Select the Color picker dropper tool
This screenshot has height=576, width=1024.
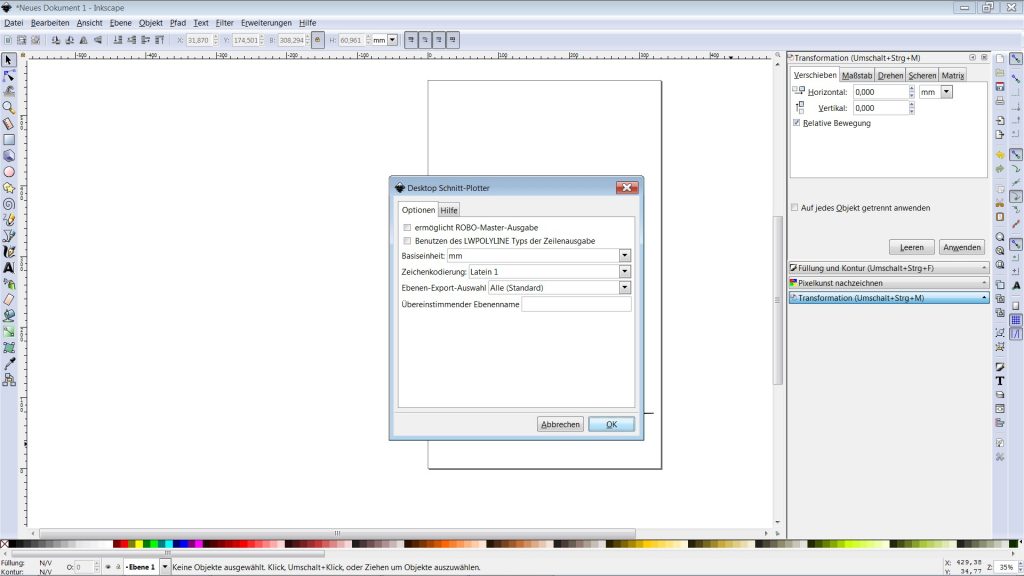click(9, 363)
